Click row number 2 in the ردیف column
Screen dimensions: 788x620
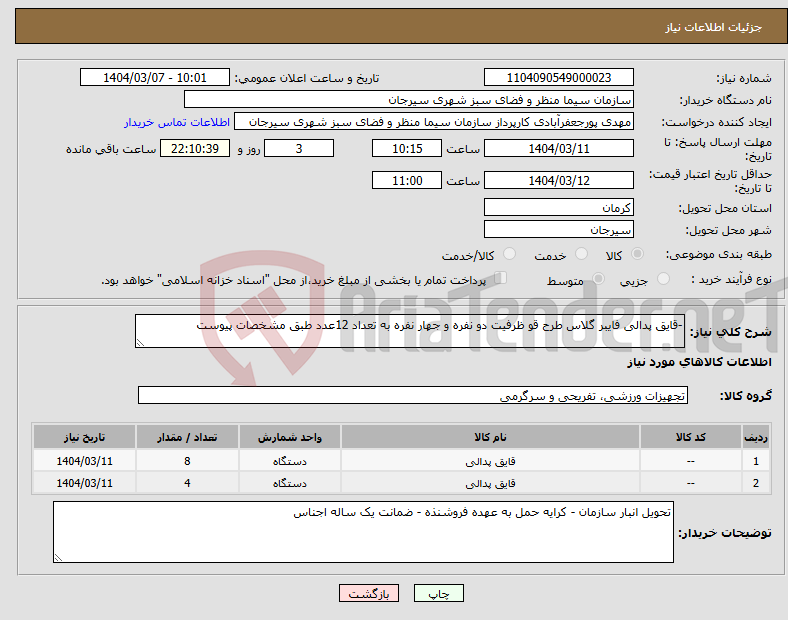point(756,483)
